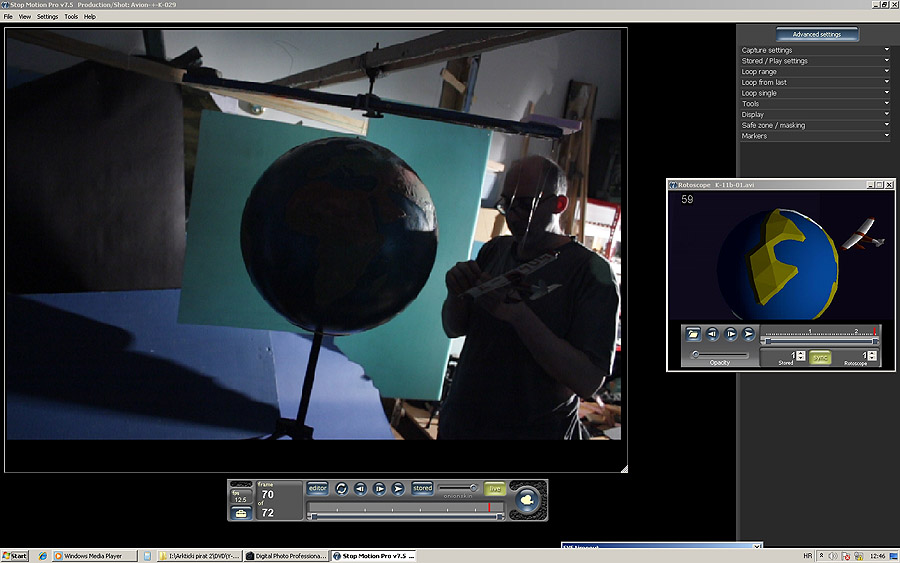
Task: Expand Loop from last panel
Action: [x=815, y=82]
